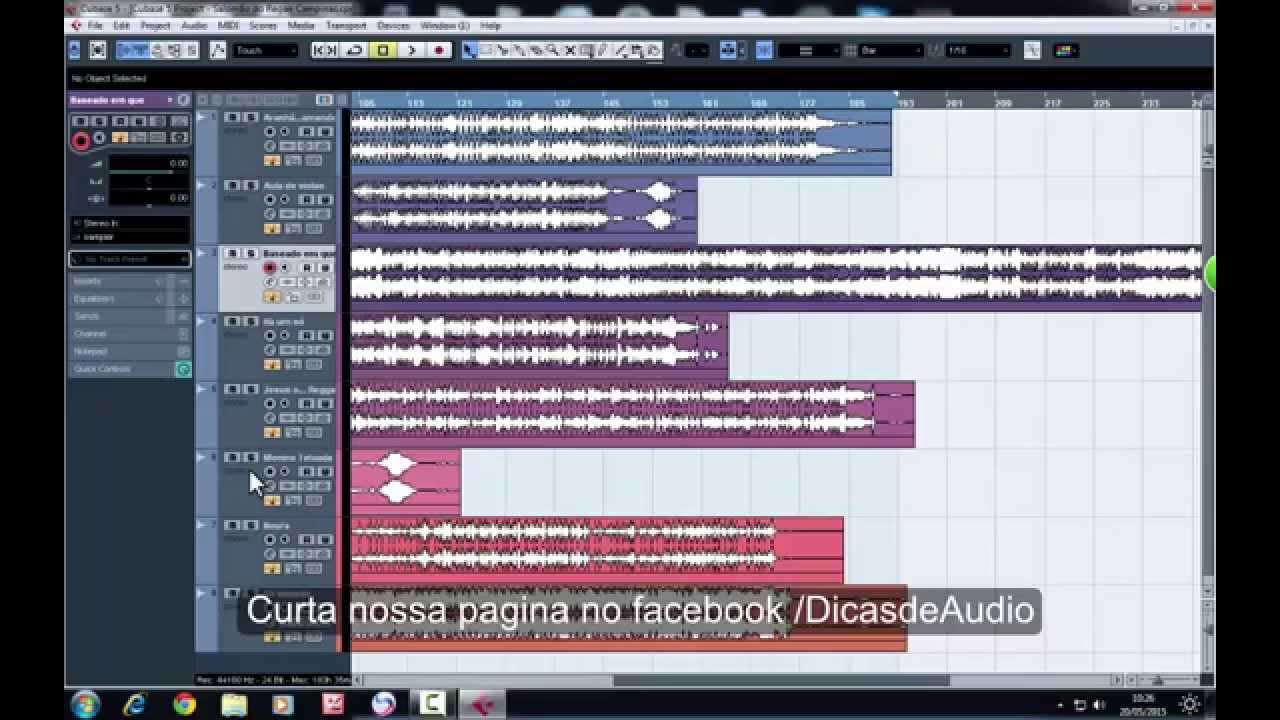Launch Internet Explorer from the taskbar
Screen dimensions: 1280x720
134,704
